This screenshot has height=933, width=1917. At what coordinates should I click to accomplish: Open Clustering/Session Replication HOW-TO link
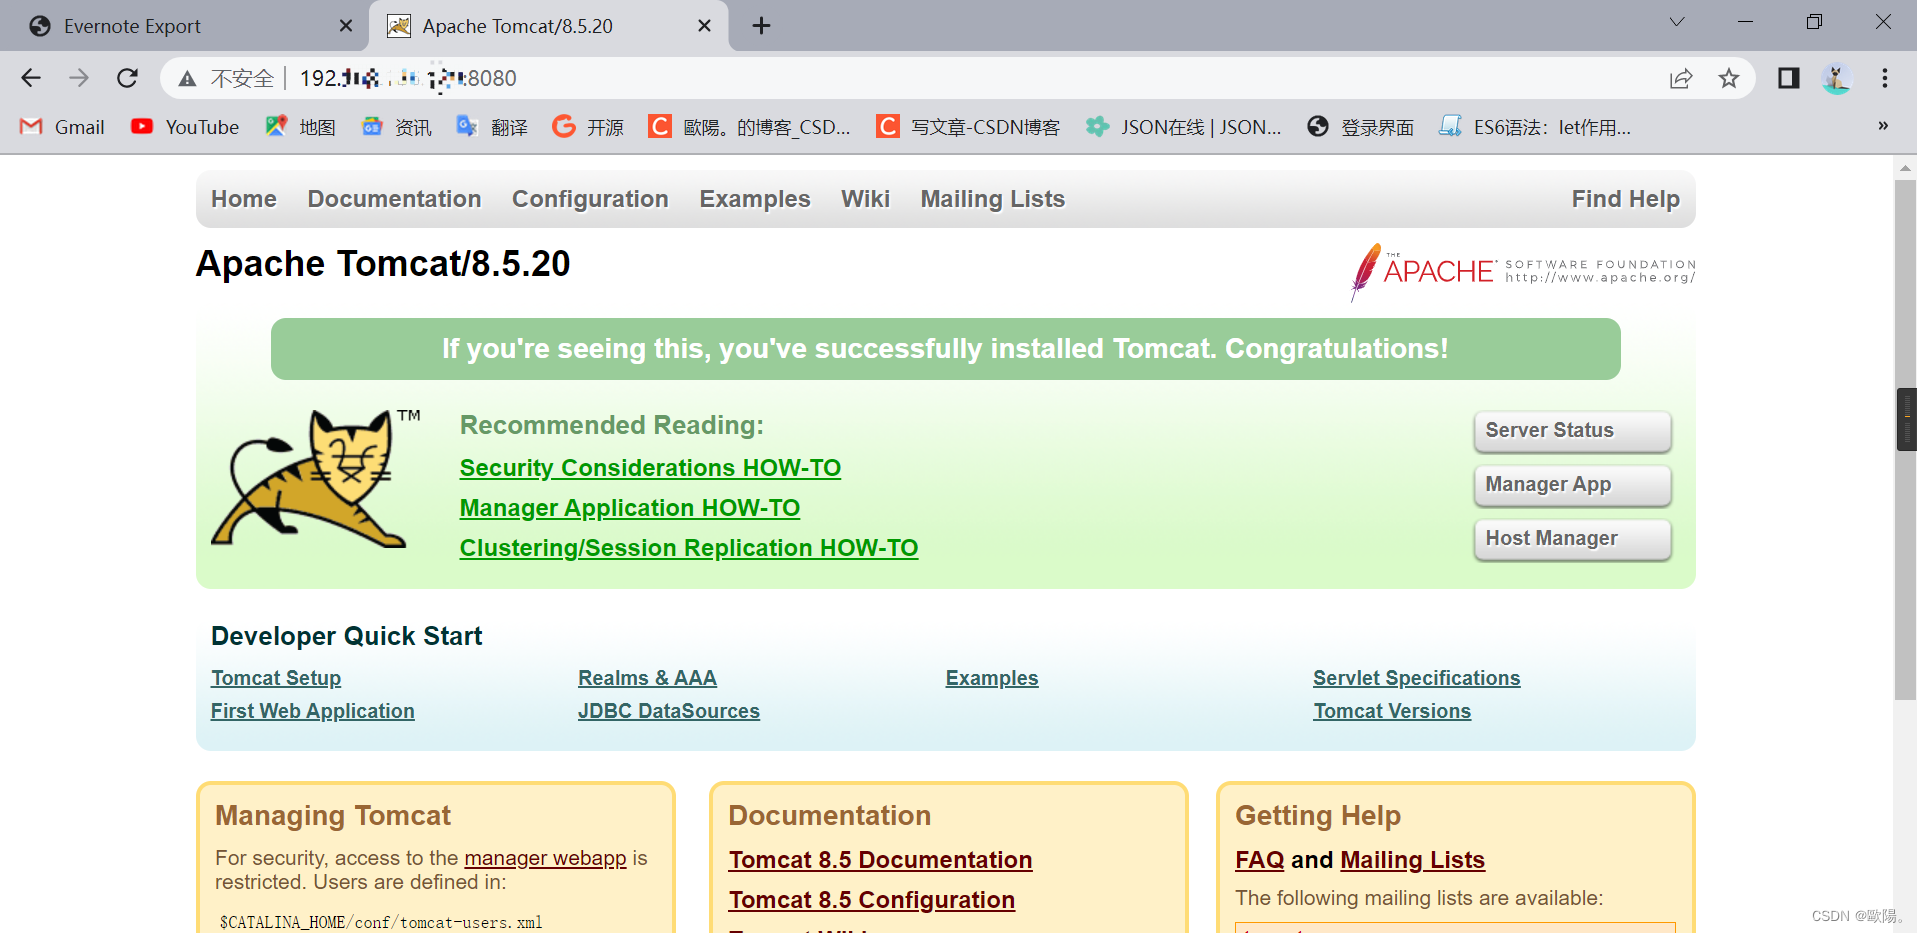688,548
